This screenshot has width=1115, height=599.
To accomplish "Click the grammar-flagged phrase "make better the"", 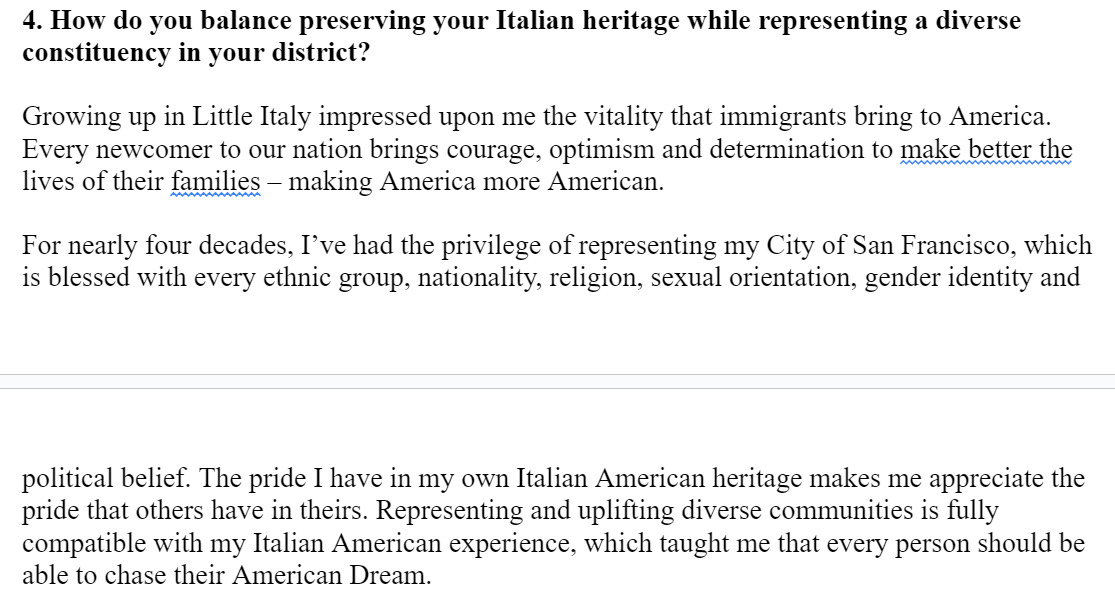I will (986, 149).
